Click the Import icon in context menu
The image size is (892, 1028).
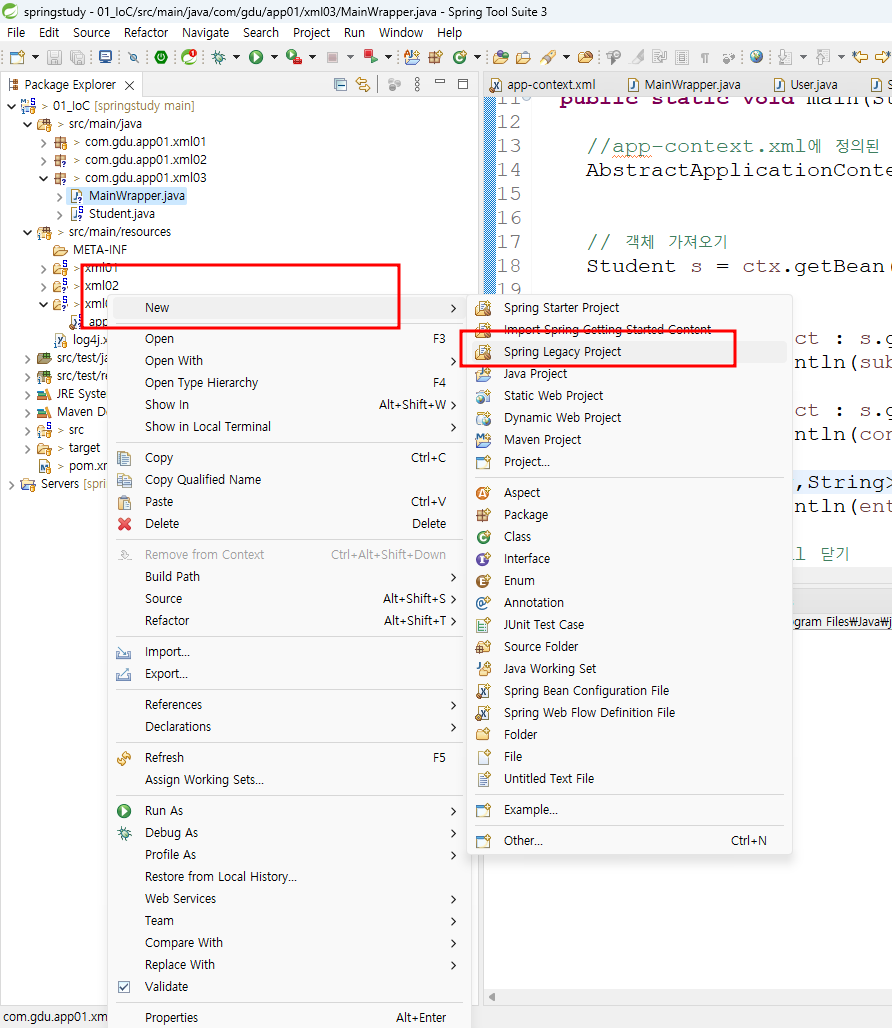point(124,652)
